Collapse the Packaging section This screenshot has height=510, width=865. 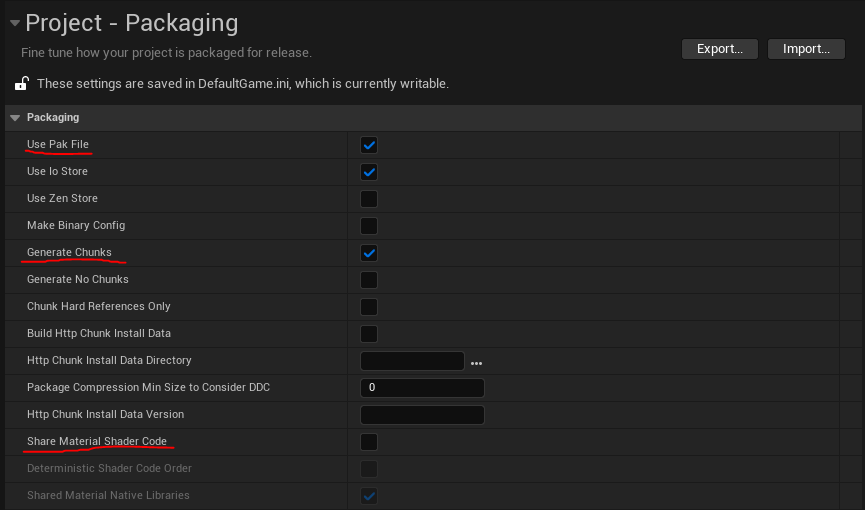point(15,118)
